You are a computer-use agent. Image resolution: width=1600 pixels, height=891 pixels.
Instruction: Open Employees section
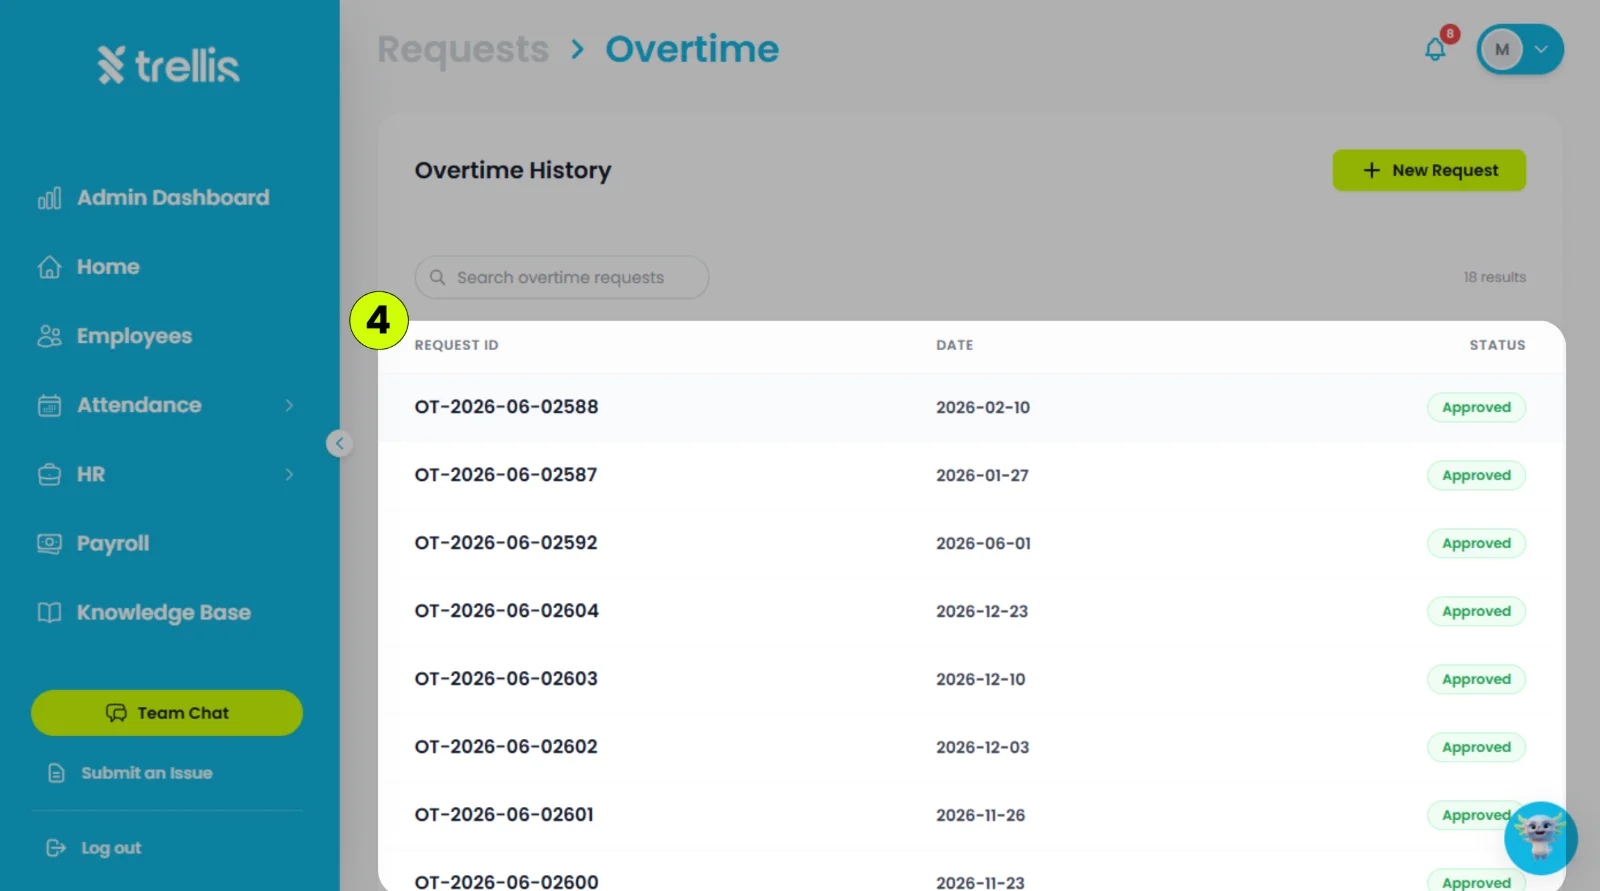134,336
